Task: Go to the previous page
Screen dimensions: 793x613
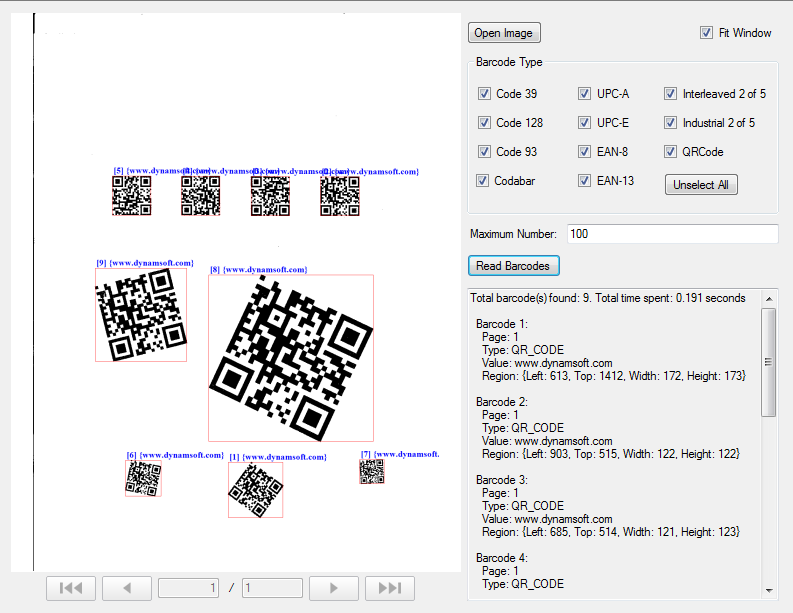Action: 127,588
